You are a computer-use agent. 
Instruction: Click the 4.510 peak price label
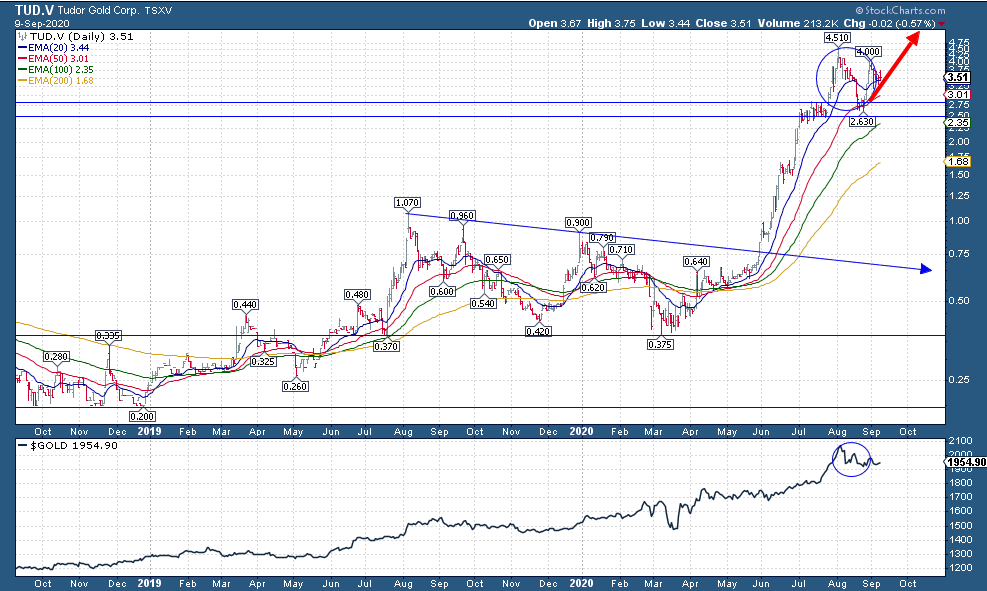click(x=837, y=38)
